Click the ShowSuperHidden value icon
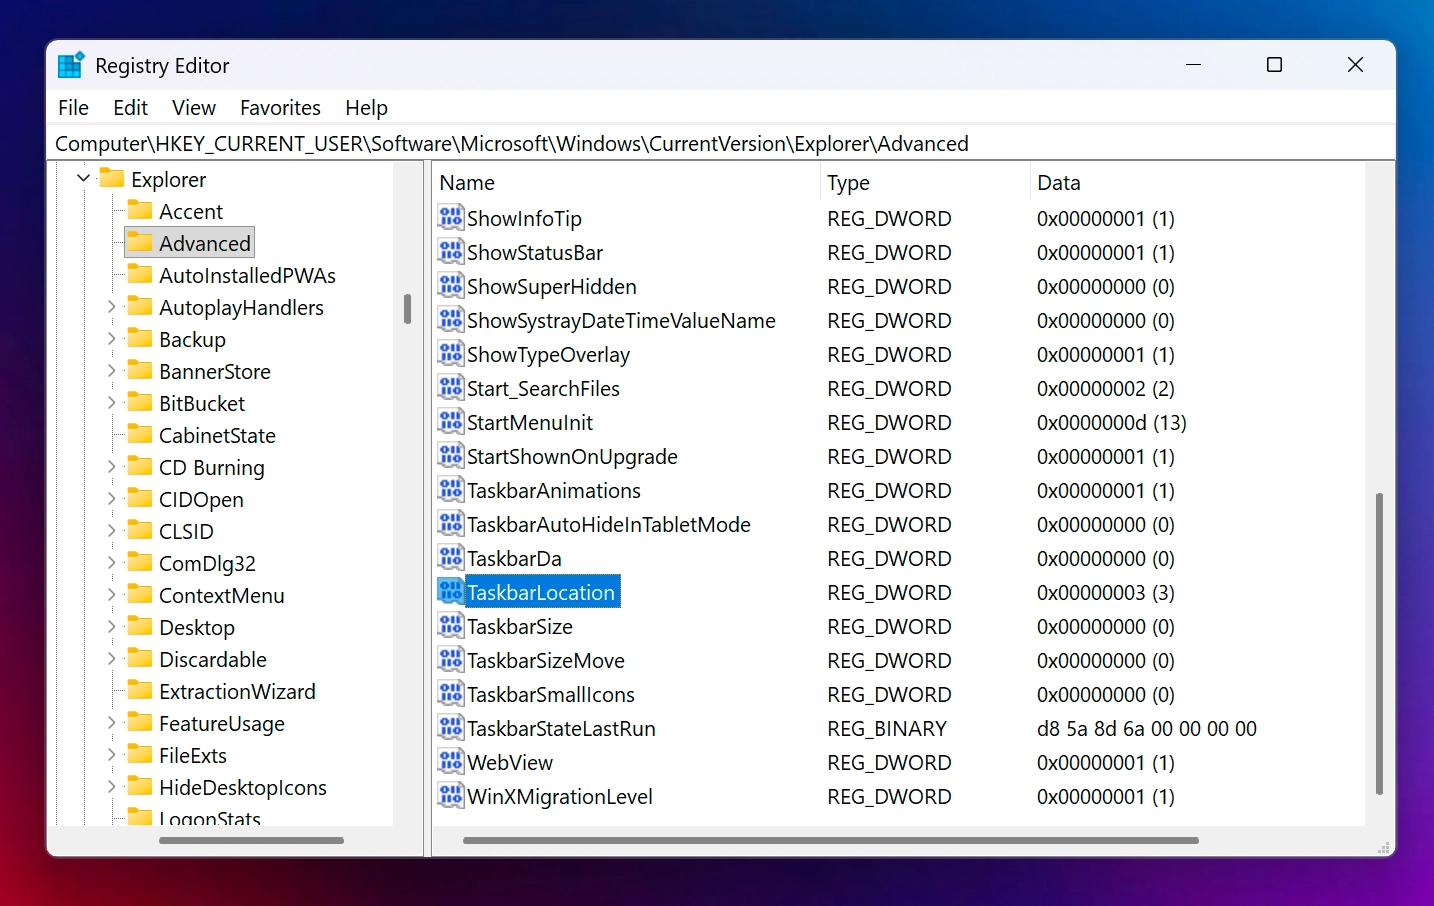This screenshot has width=1434, height=906. coord(451,285)
